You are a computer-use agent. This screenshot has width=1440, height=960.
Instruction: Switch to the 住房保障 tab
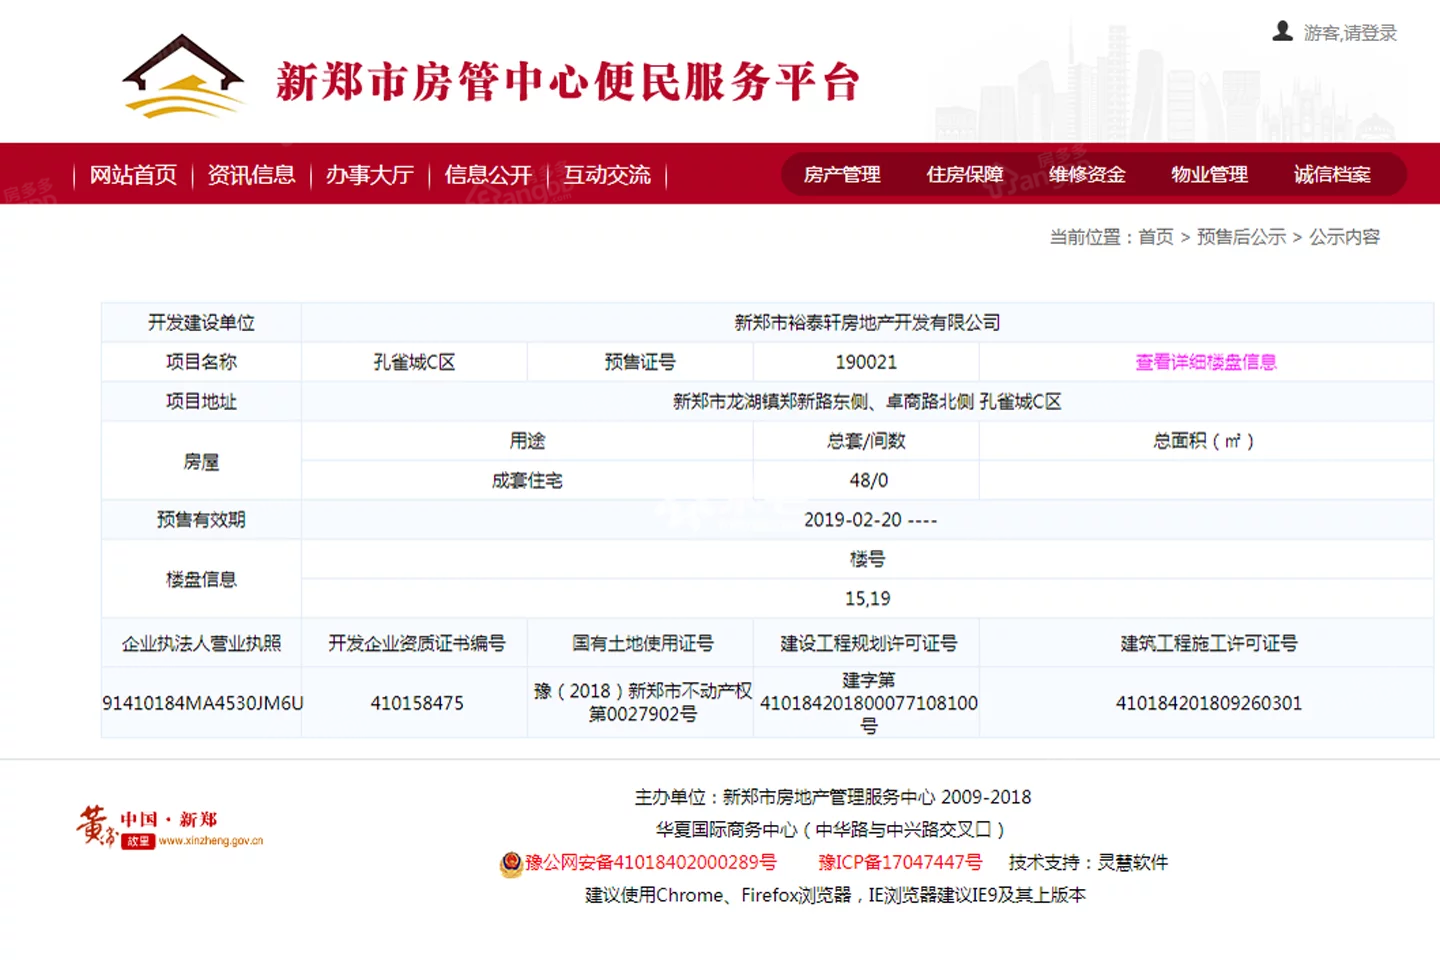pos(964,175)
